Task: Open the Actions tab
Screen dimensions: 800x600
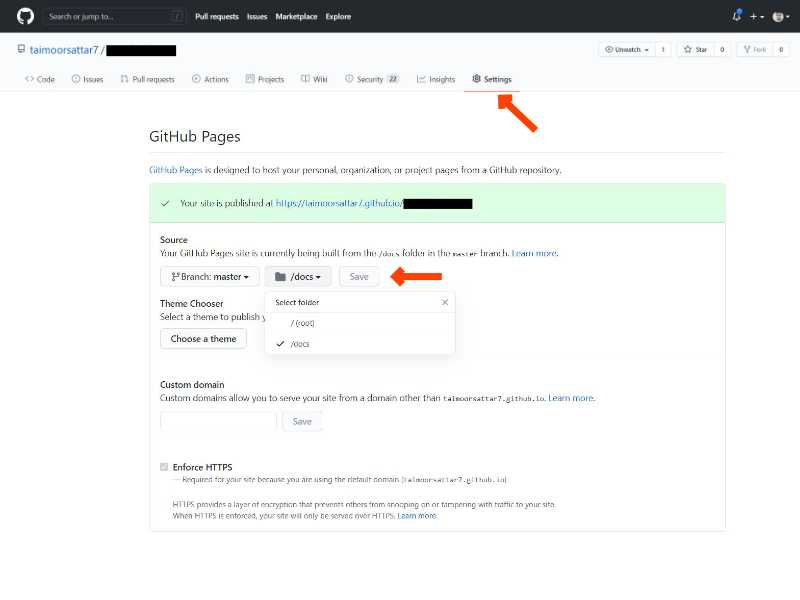Action: point(210,79)
